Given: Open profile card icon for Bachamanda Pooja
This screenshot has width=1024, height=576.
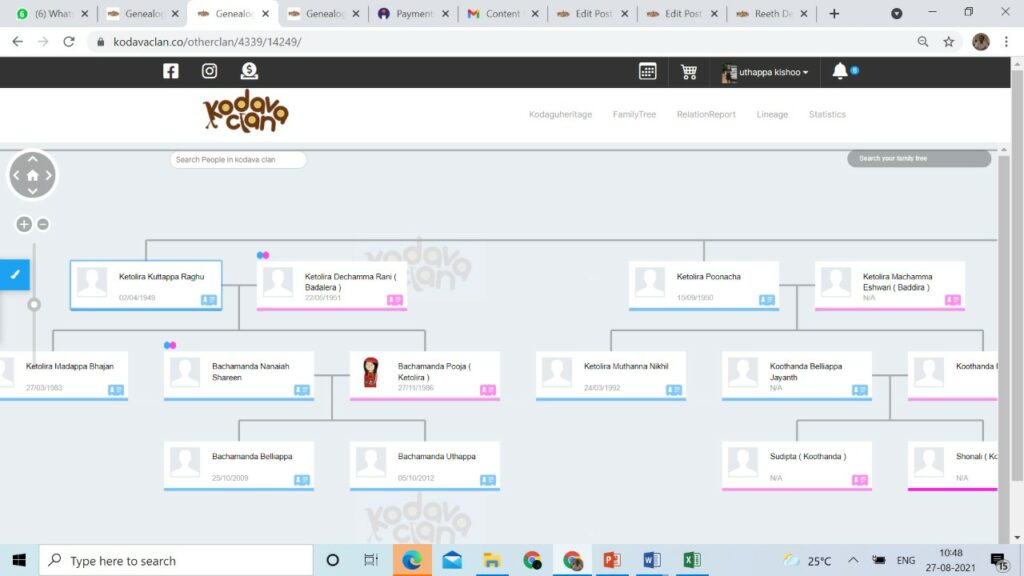Looking at the screenshot, I should point(488,390).
